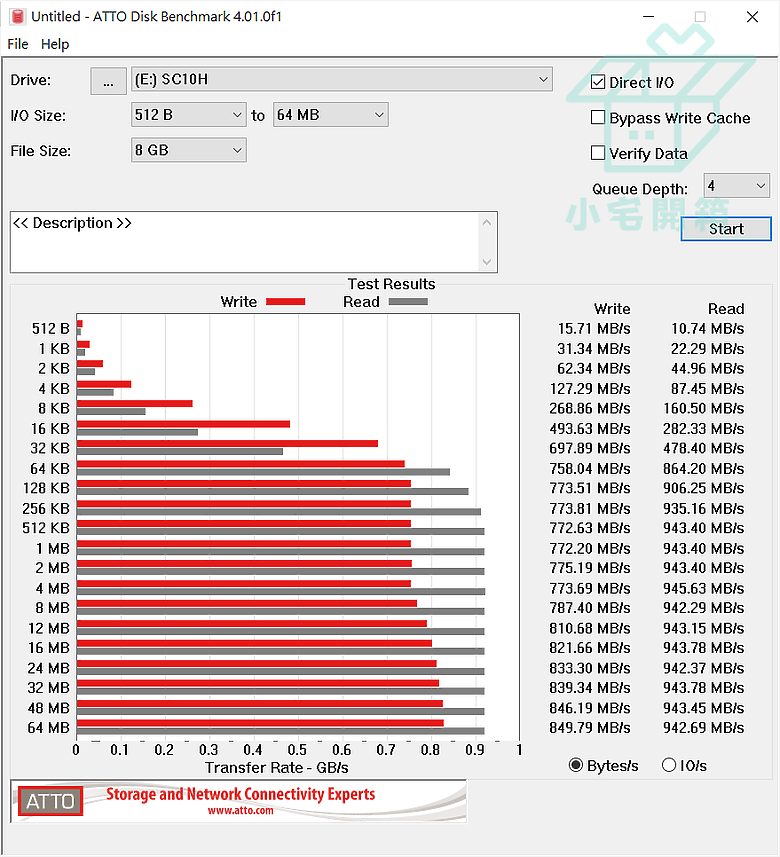Enable Bypass Write Cache
The image size is (780, 857).
pyautogui.click(x=598, y=118)
